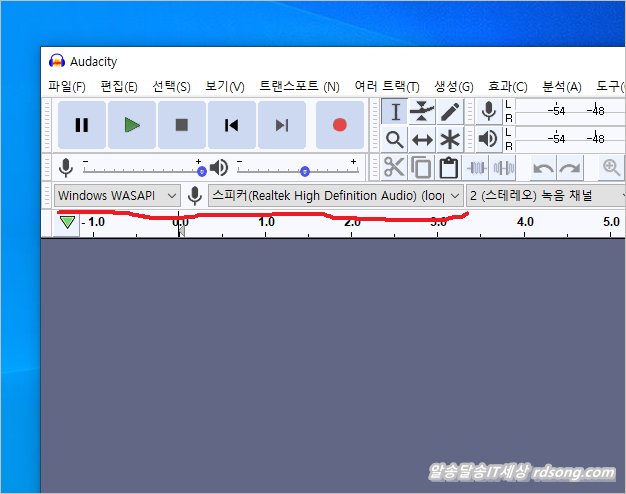
Task: Undo the last action
Action: pos(543,168)
